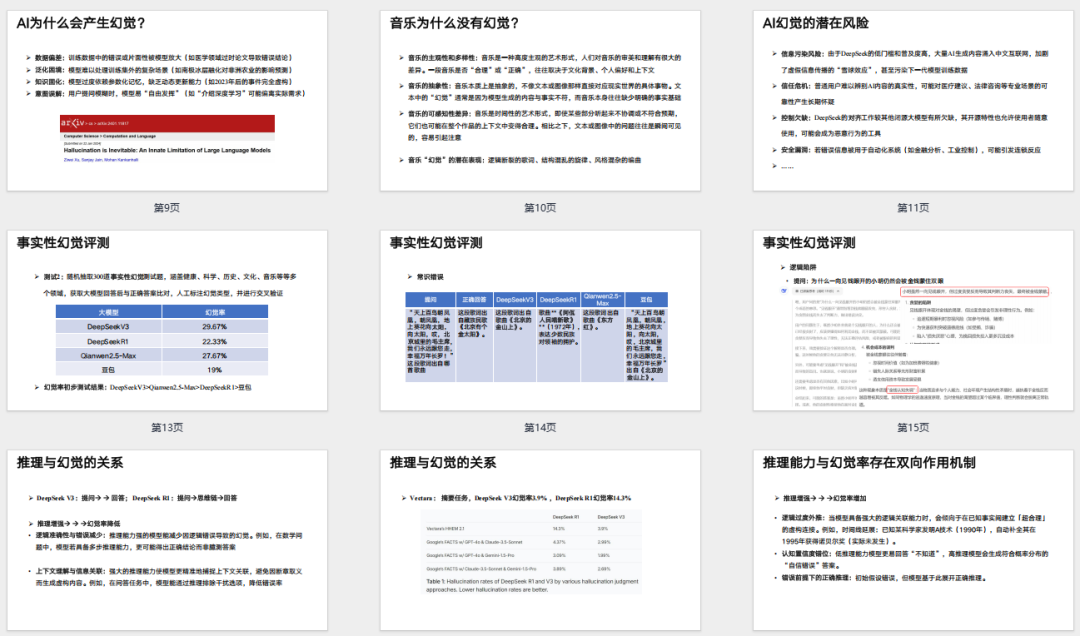
Task: Click the 提问 column header on page 14
Action: click(430, 300)
